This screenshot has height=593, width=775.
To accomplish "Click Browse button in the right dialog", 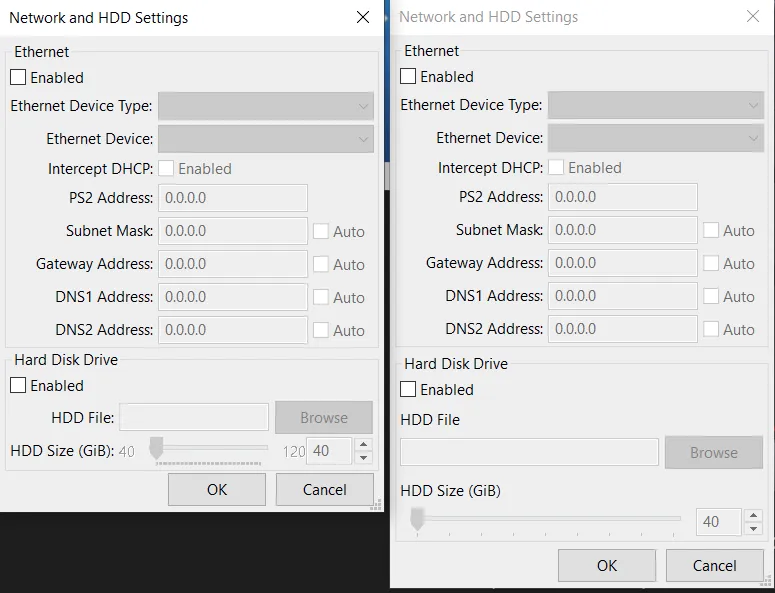I will (x=713, y=452).
